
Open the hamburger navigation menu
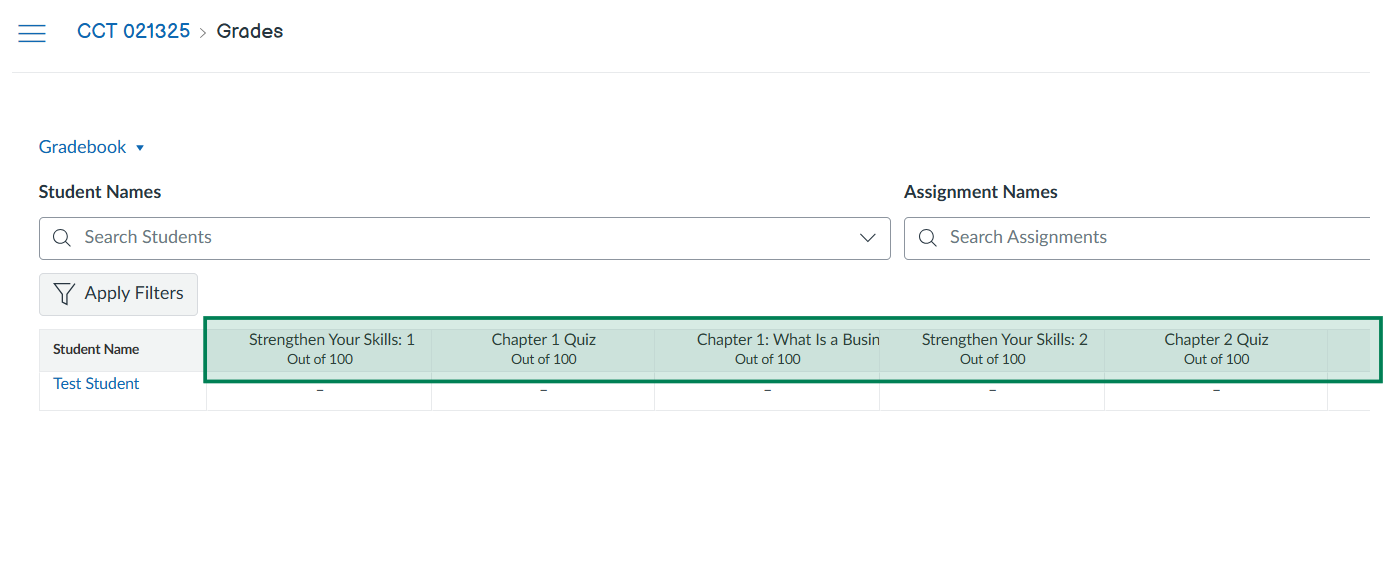pos(32,33)
